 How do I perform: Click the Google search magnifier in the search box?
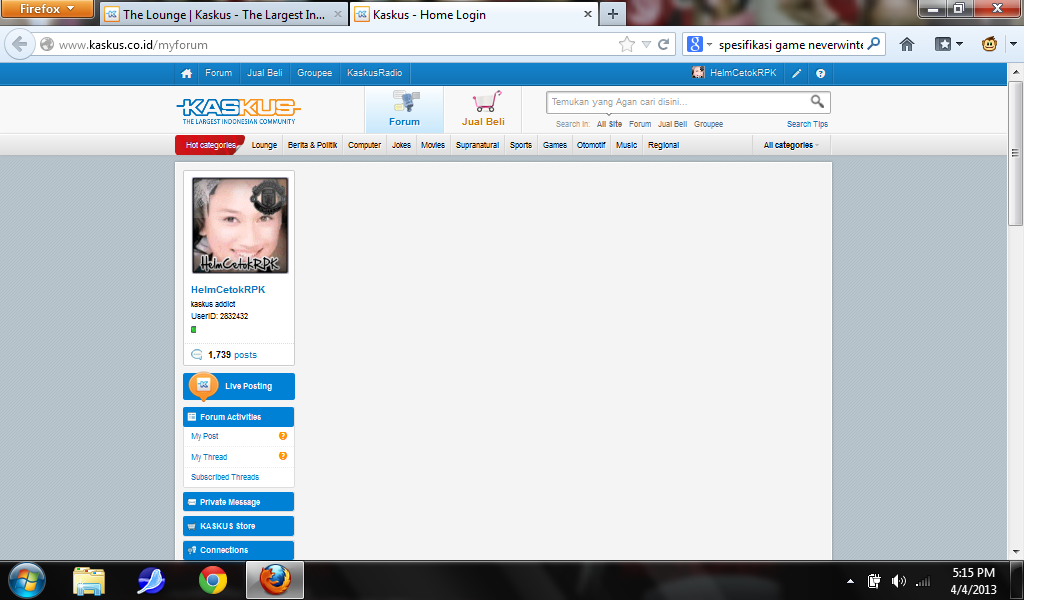click(x=874, y=44)
